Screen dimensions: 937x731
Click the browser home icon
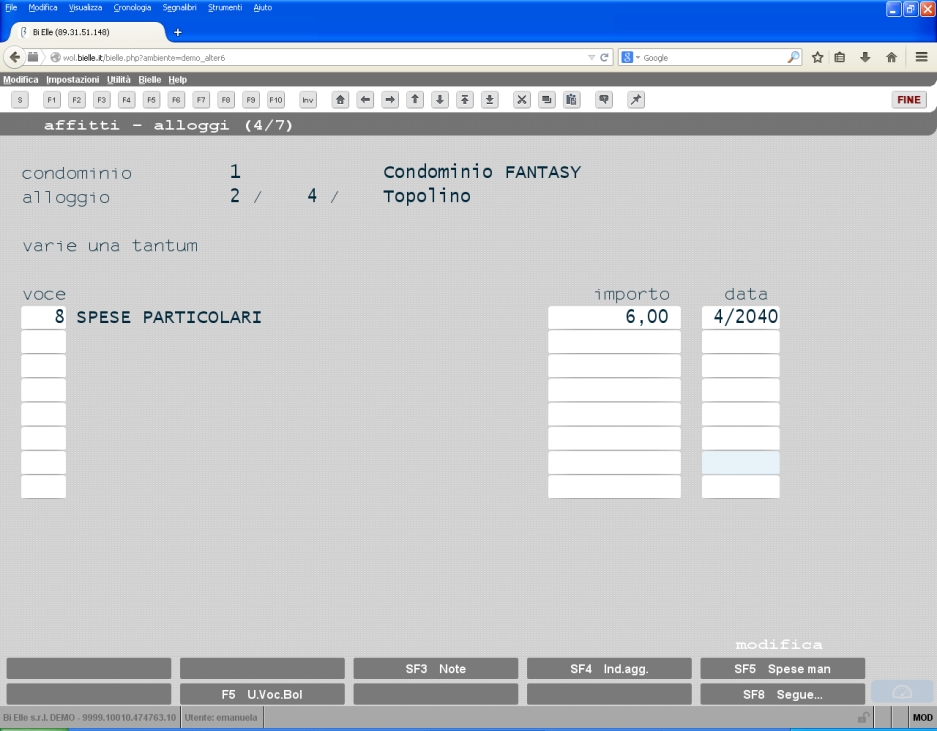(x=891, y=57)
